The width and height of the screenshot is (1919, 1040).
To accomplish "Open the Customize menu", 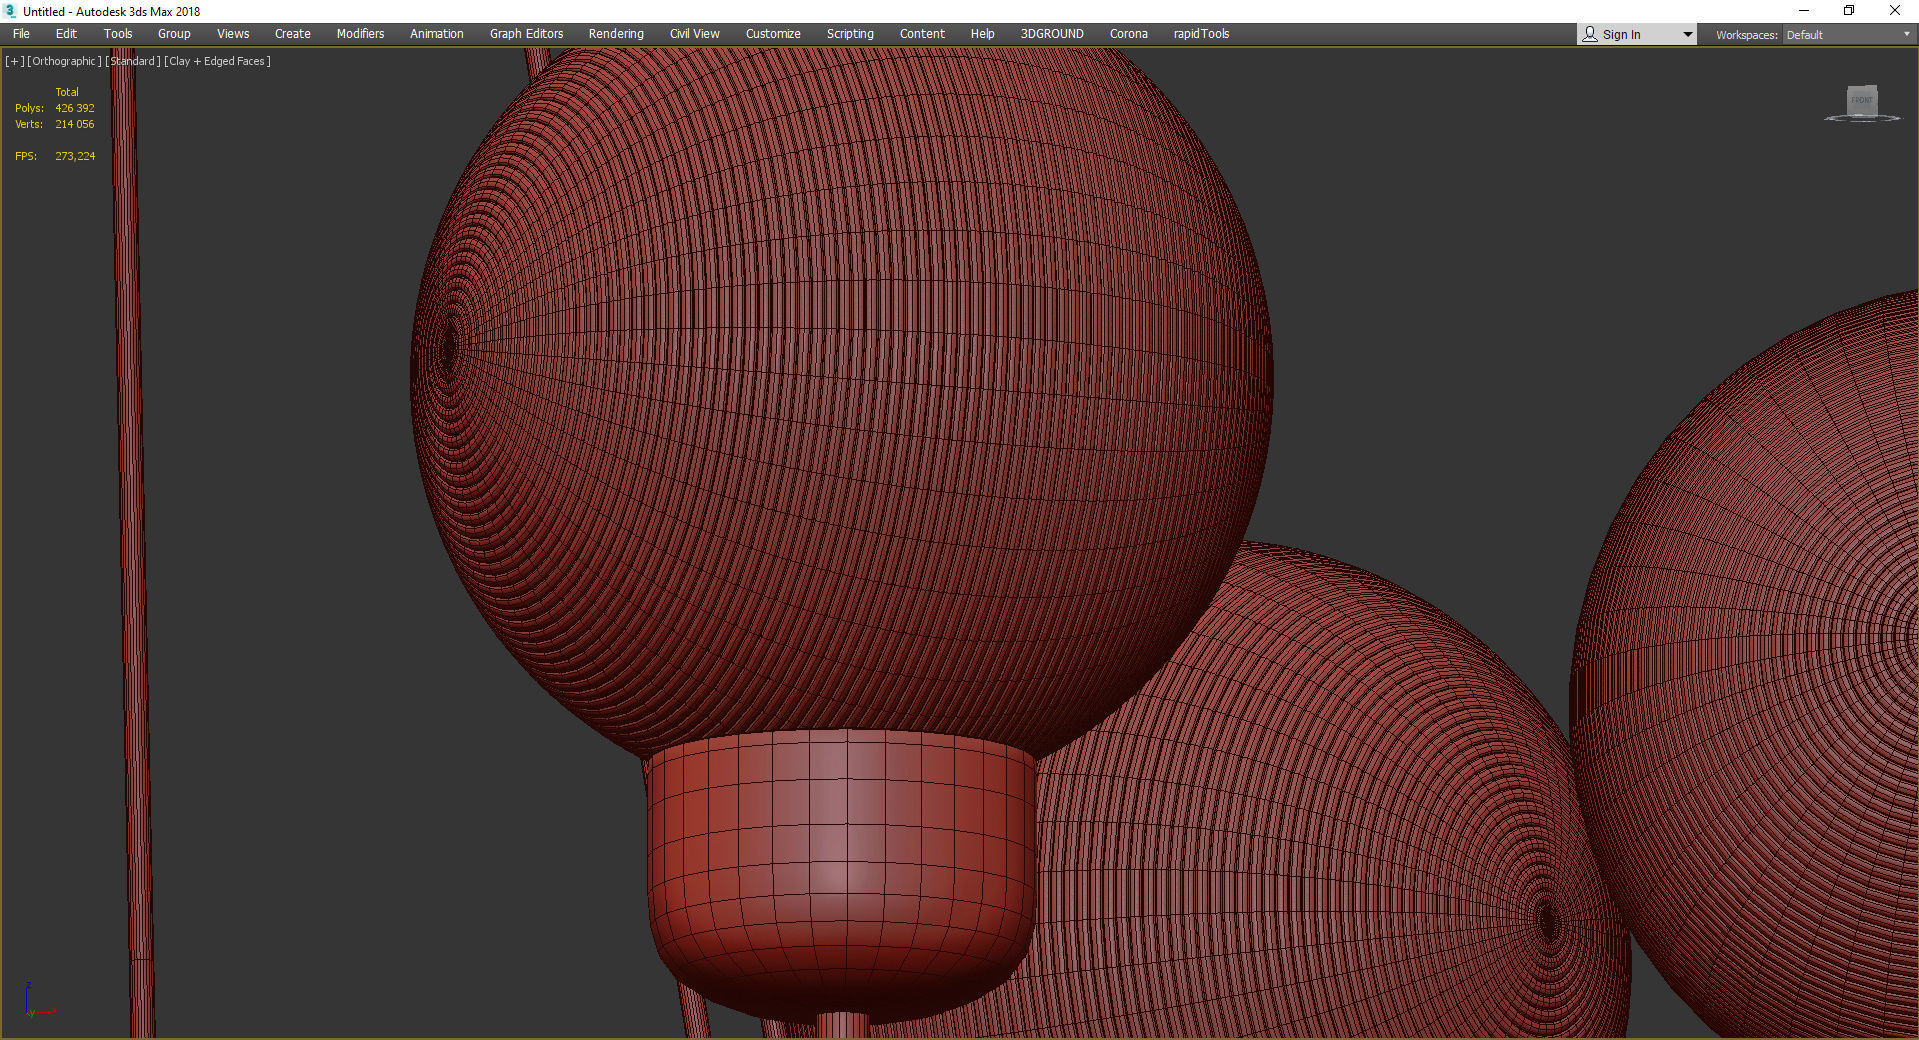I will (773, 34).
